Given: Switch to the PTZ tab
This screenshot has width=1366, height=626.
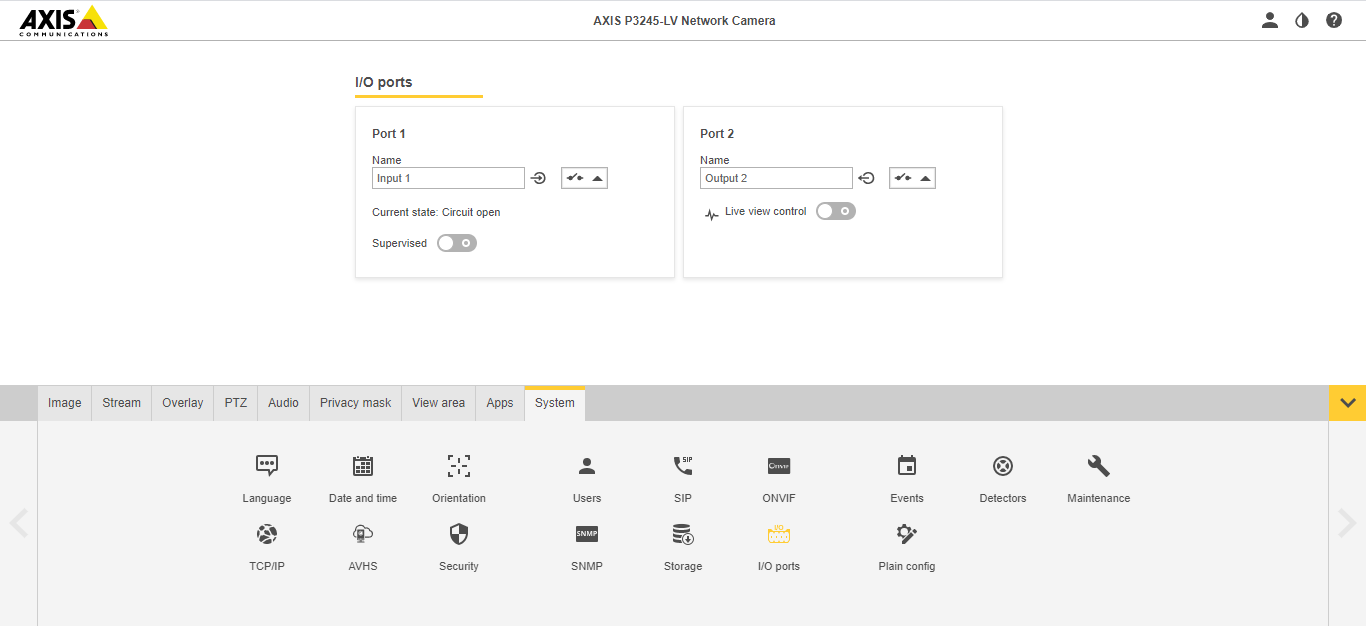Looking at the screenshot, I should [236, 403].
